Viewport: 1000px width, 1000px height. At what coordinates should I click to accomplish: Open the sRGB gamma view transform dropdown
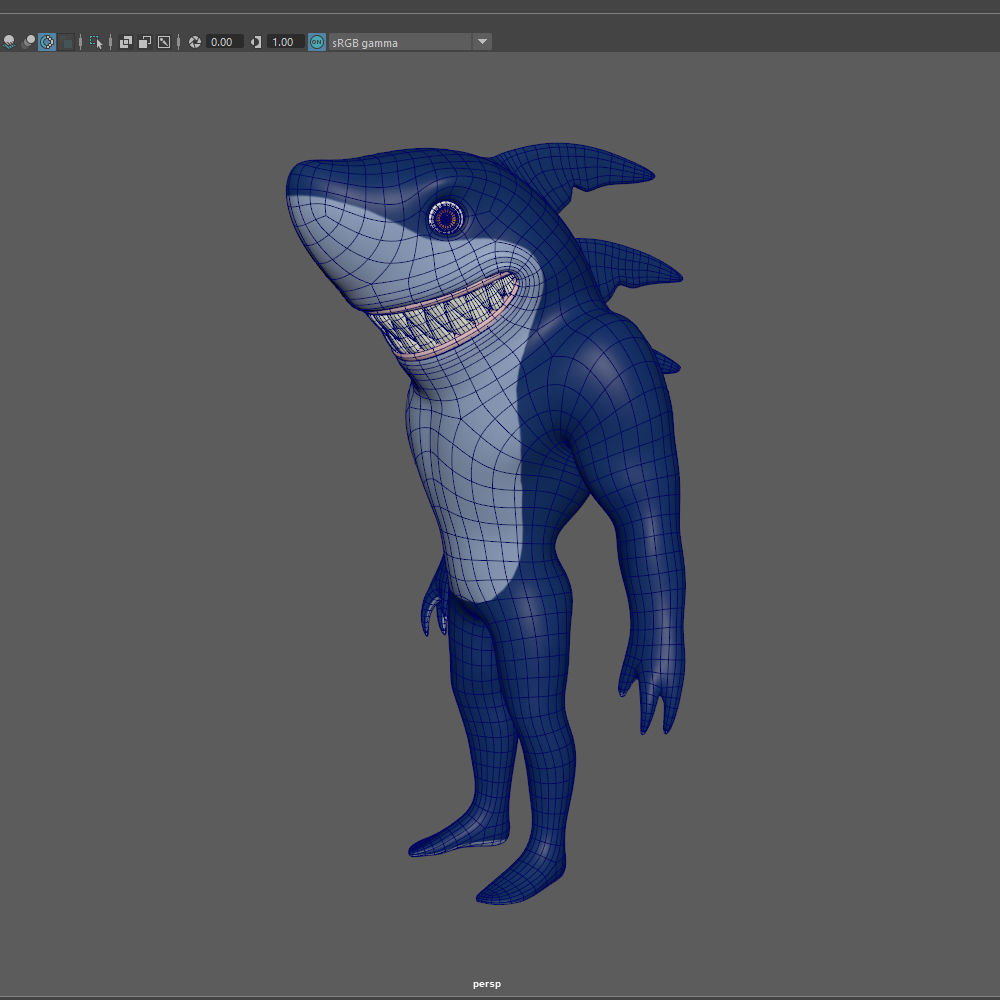coord(410,42)
